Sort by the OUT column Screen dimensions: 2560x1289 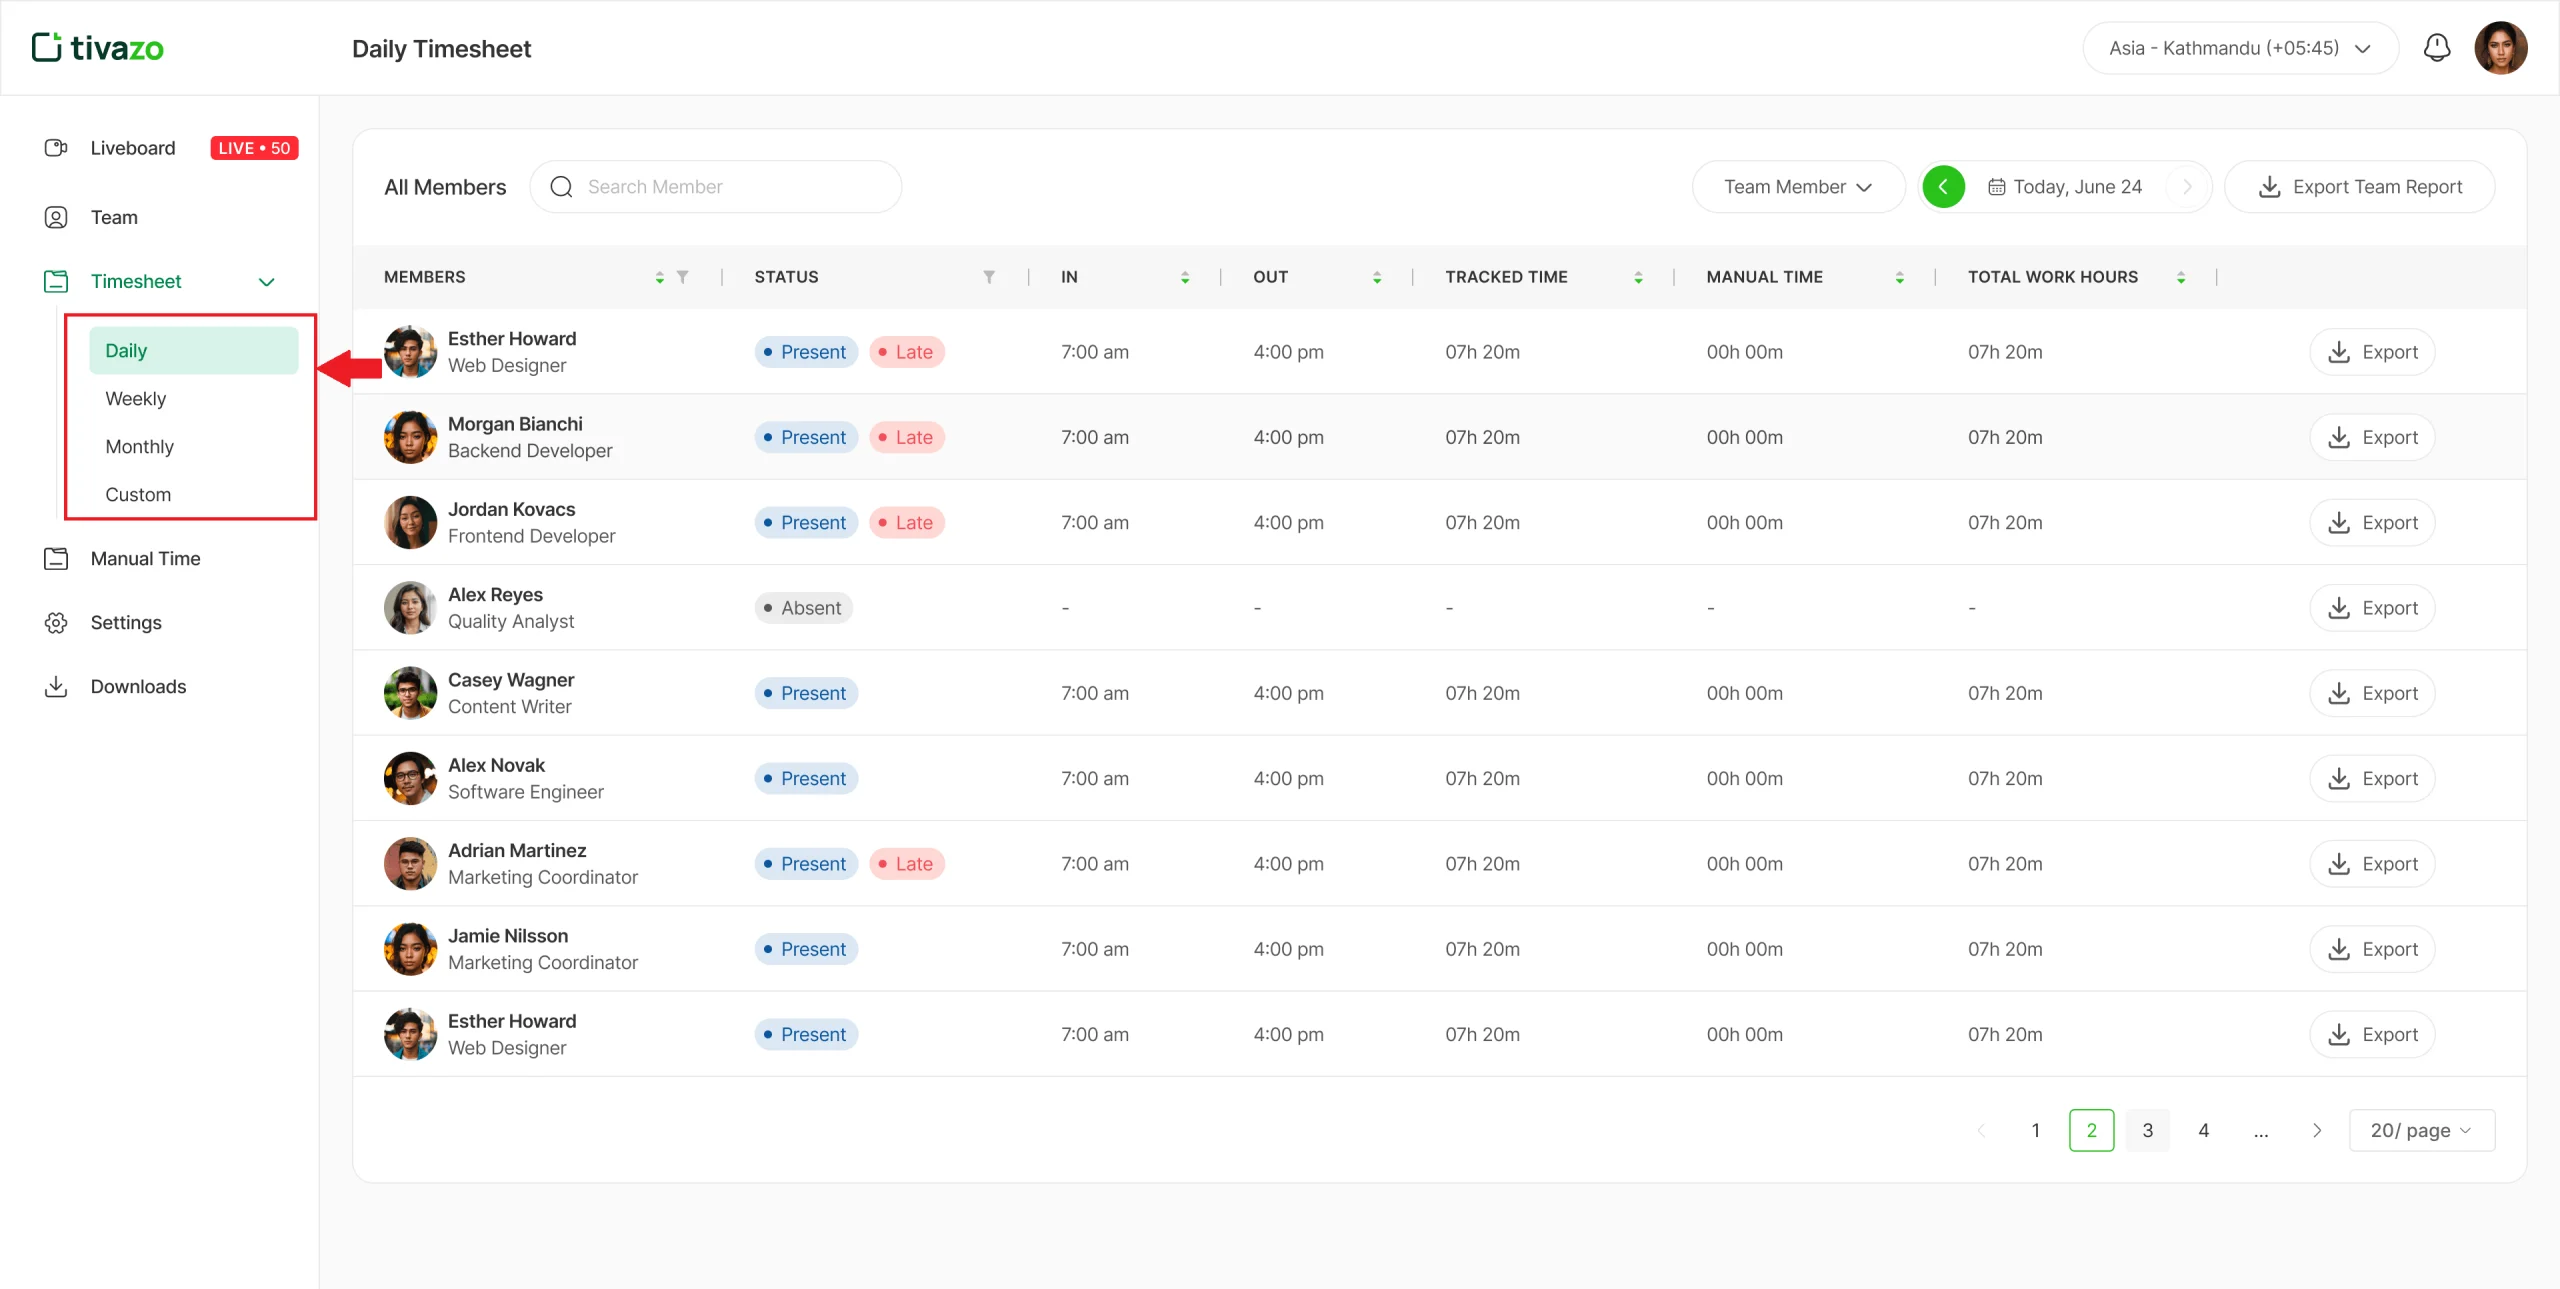pyautogui.click(x=1377, y=278)
